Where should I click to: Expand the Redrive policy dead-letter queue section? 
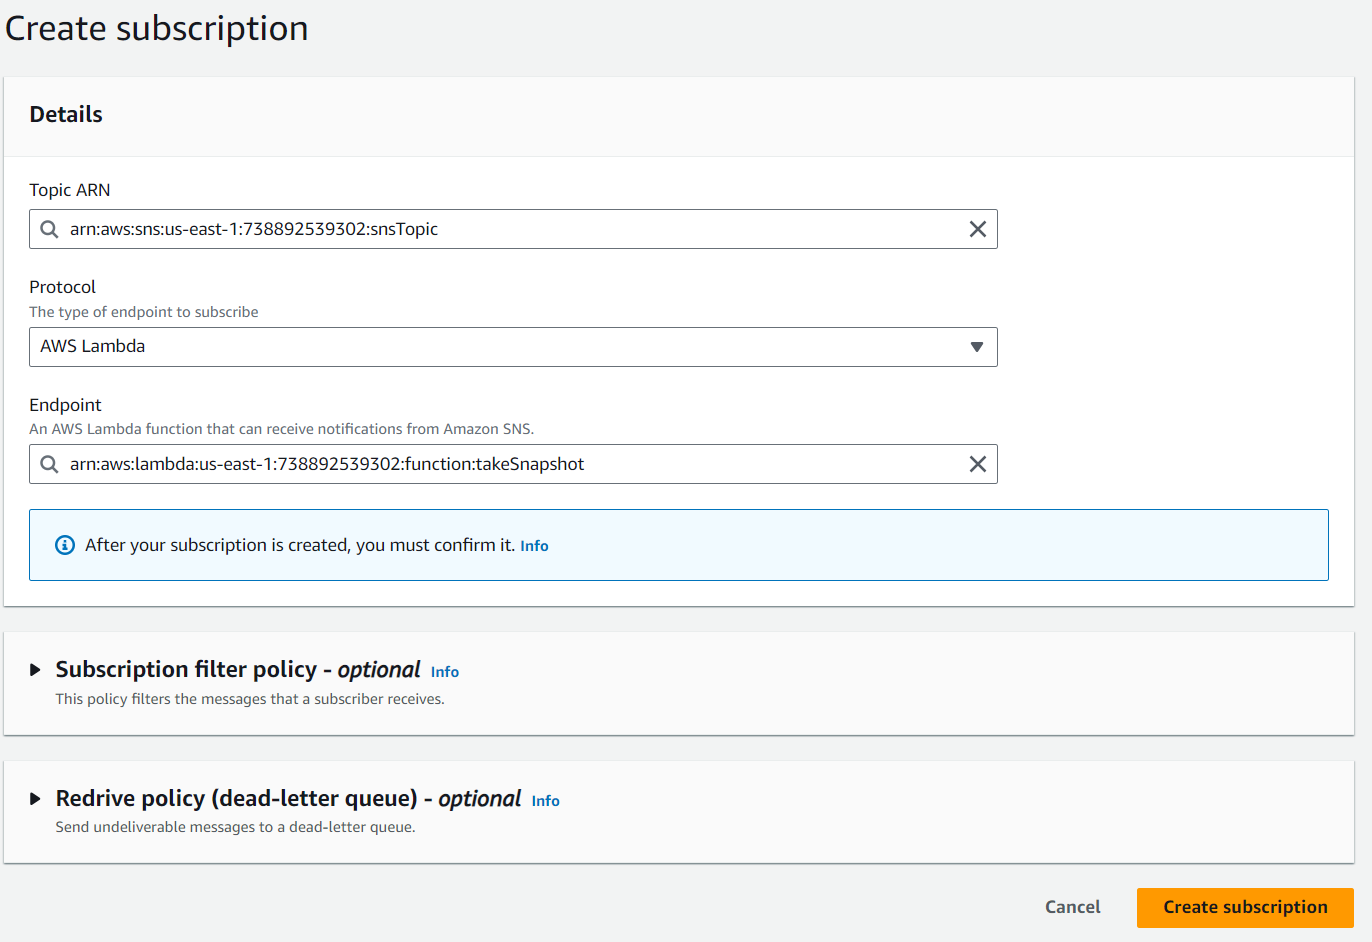pos(35,799)
